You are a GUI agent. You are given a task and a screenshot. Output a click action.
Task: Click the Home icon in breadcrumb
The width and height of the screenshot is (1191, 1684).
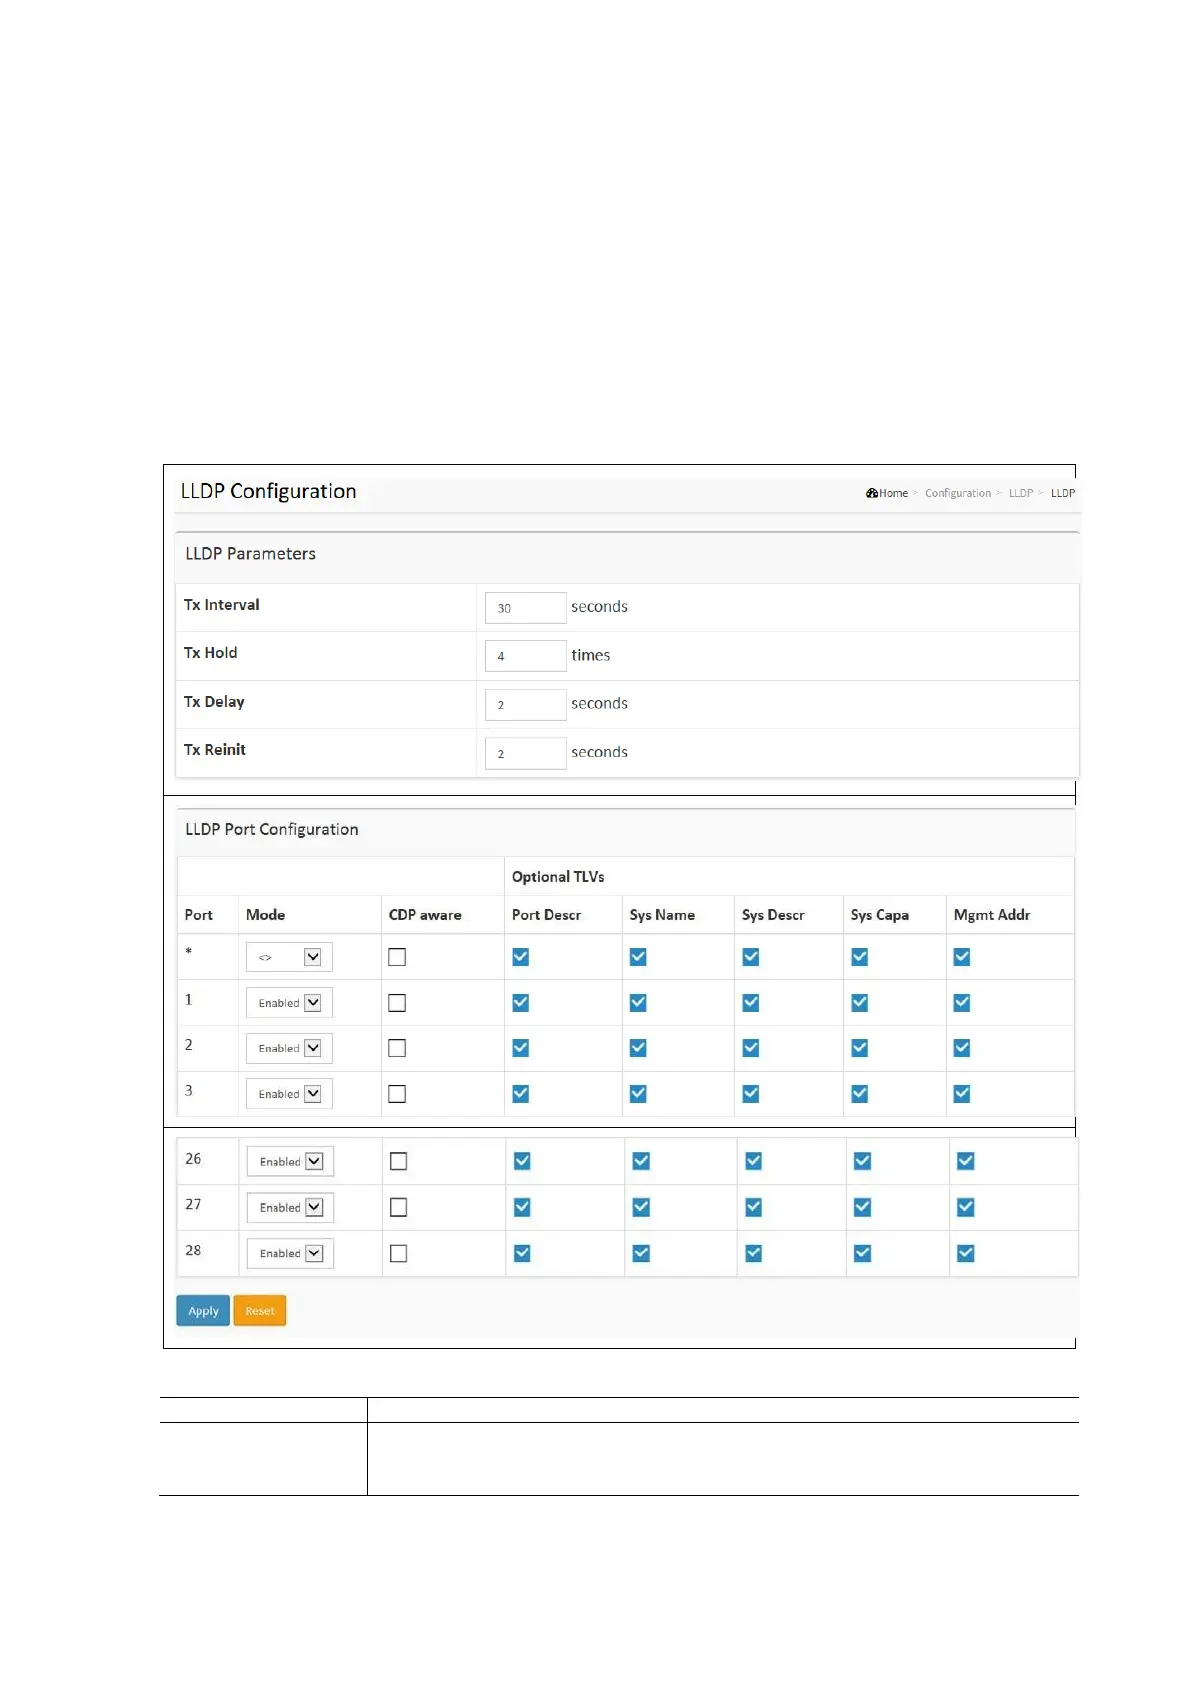[872, 493]
